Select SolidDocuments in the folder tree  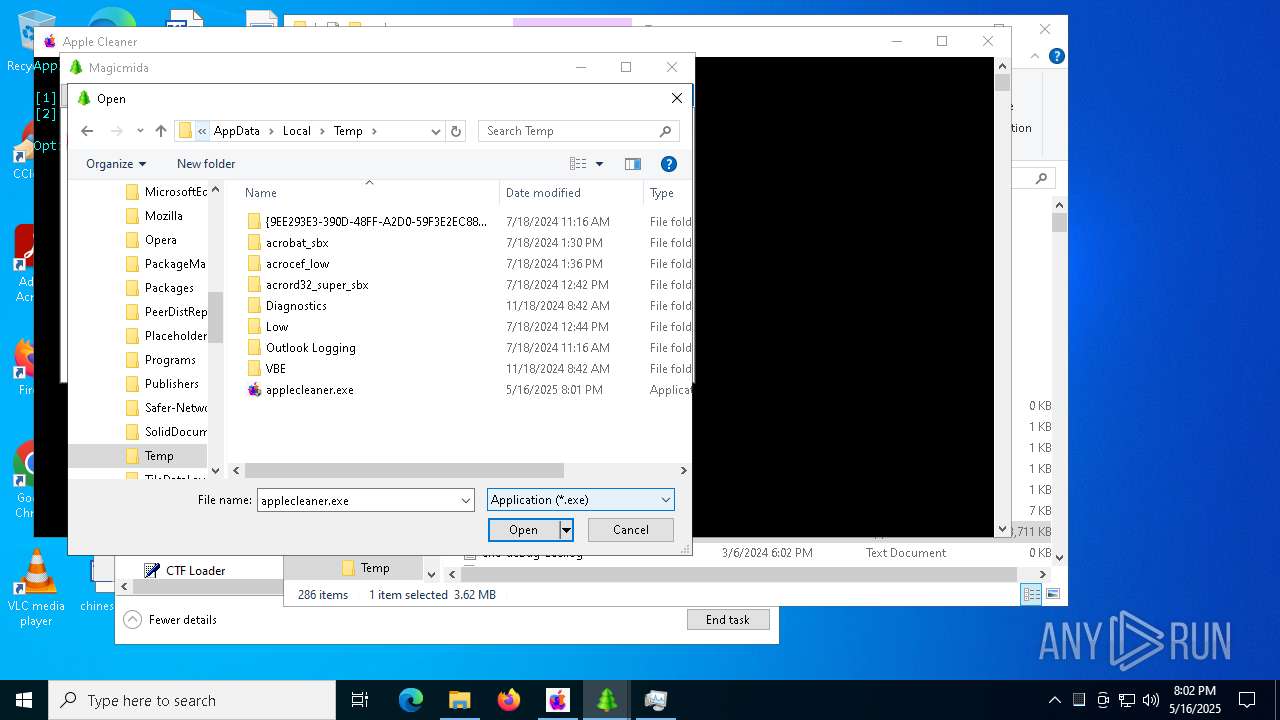[175, 432]
